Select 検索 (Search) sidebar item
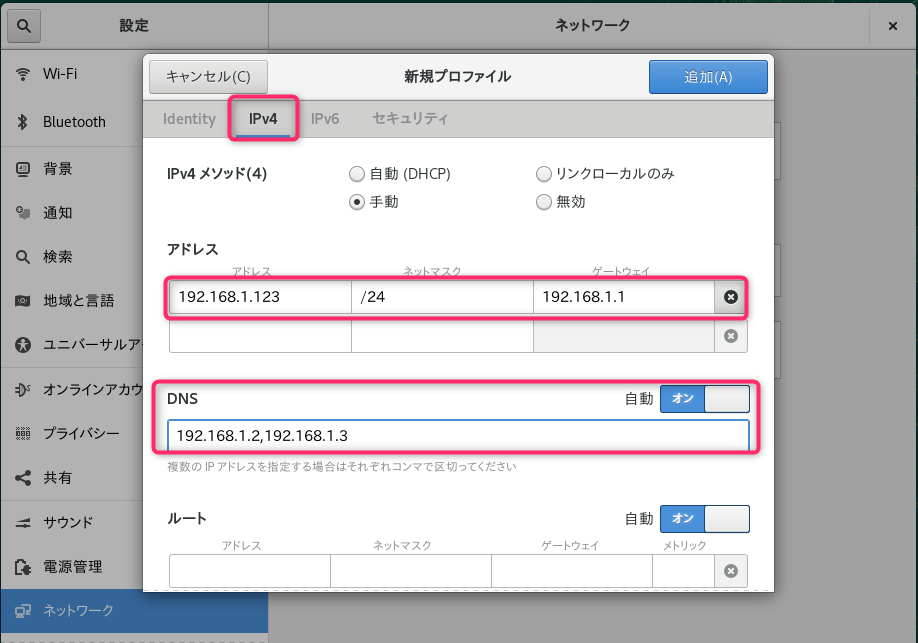Screen dimensions: 918x643 click(x=71, y=257)
